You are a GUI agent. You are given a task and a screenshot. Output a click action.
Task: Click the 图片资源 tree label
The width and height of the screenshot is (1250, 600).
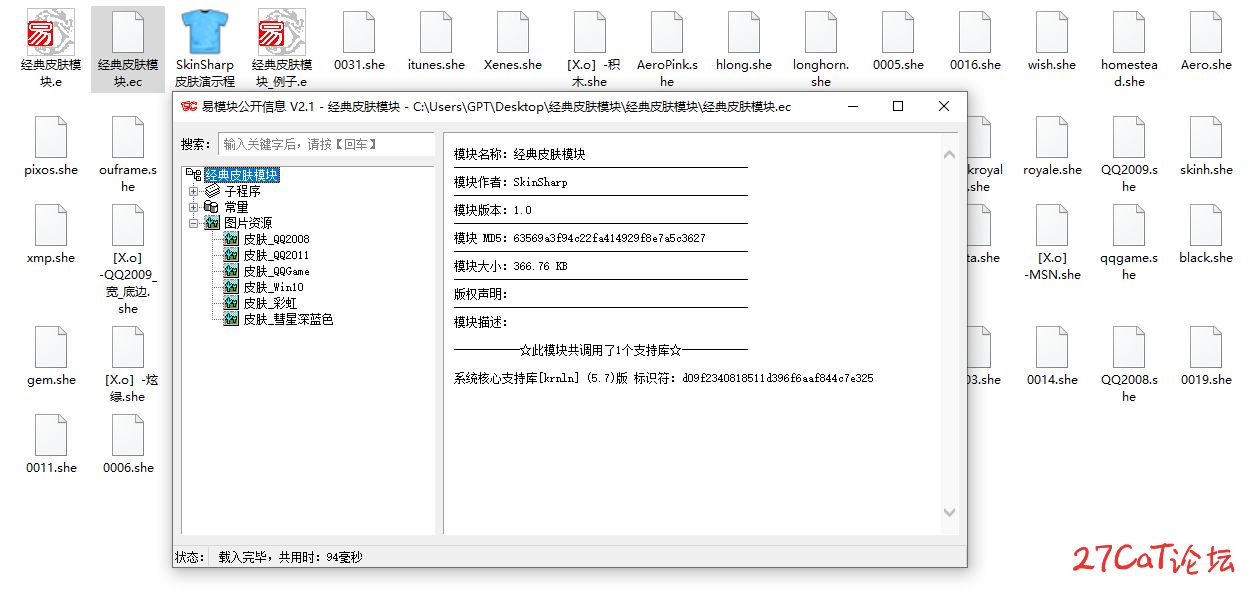(x=248, y=223)
